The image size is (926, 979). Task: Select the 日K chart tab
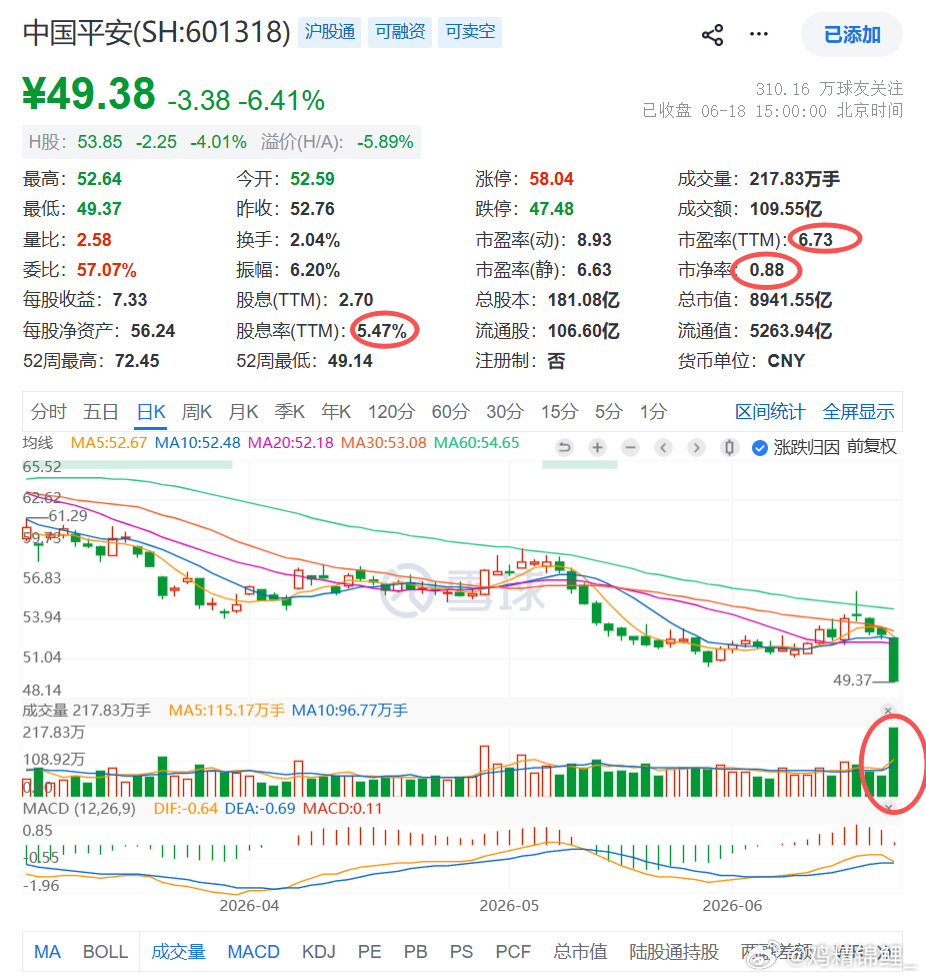pyautogui.click(x=151, y=412)
